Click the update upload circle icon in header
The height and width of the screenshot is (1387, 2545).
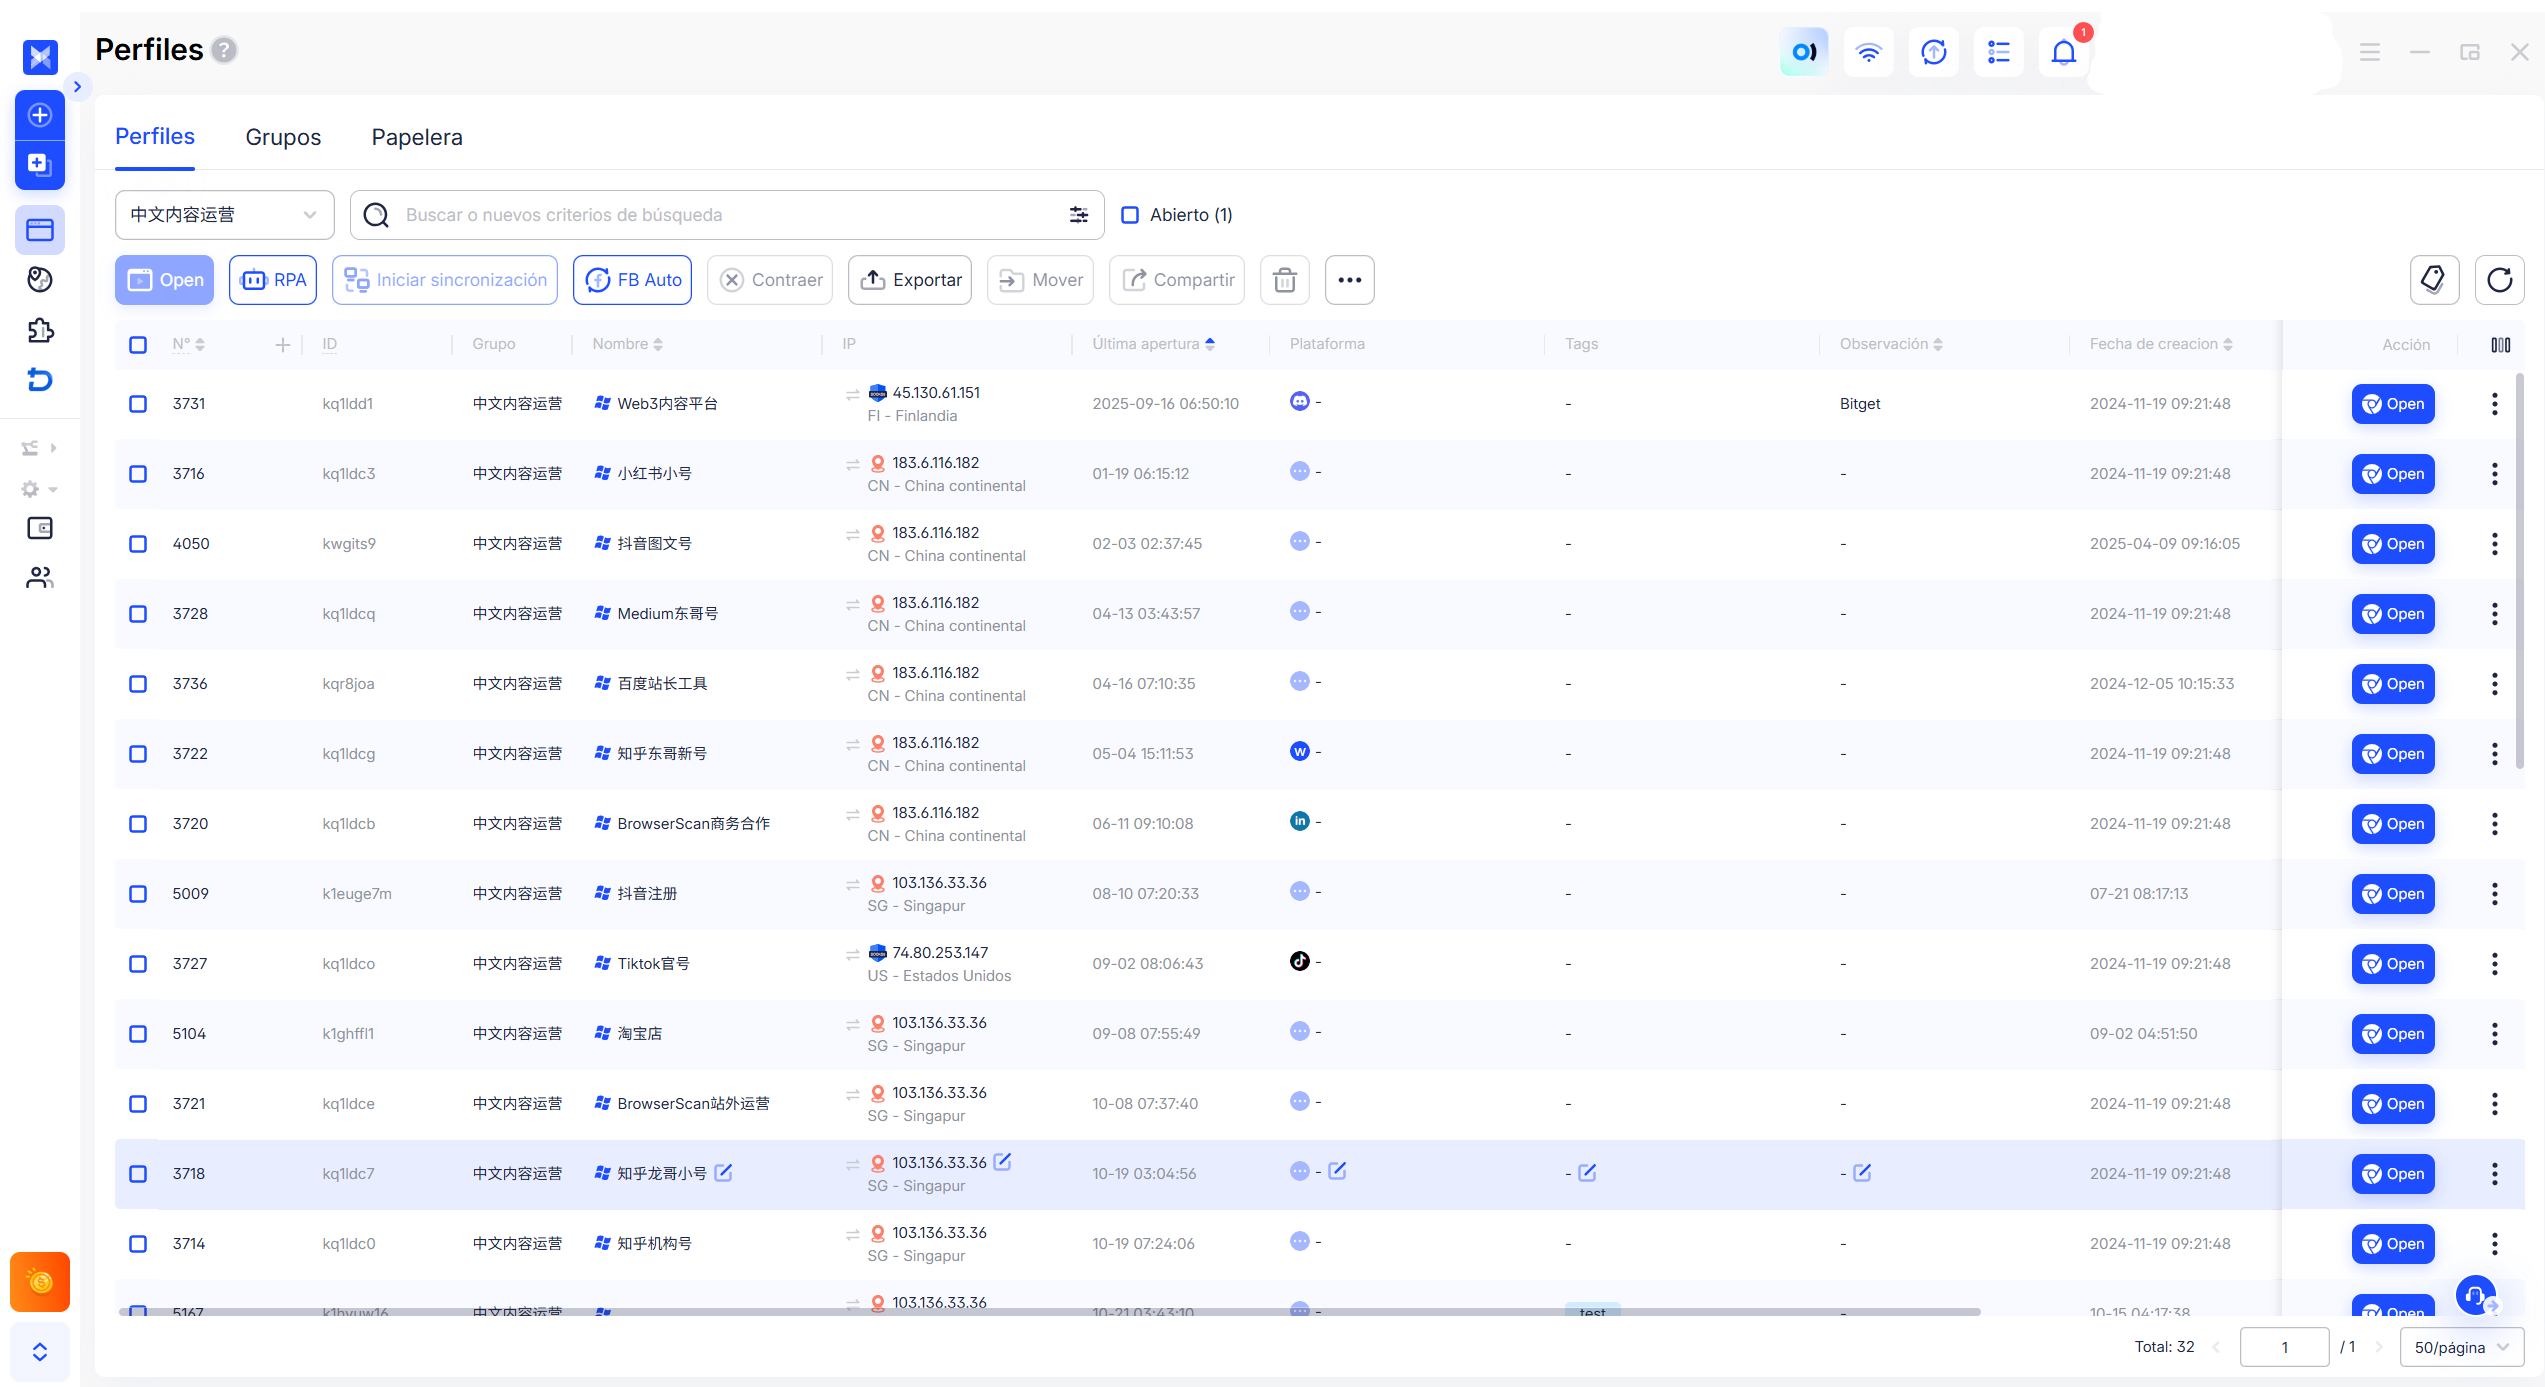point(1934,52)
